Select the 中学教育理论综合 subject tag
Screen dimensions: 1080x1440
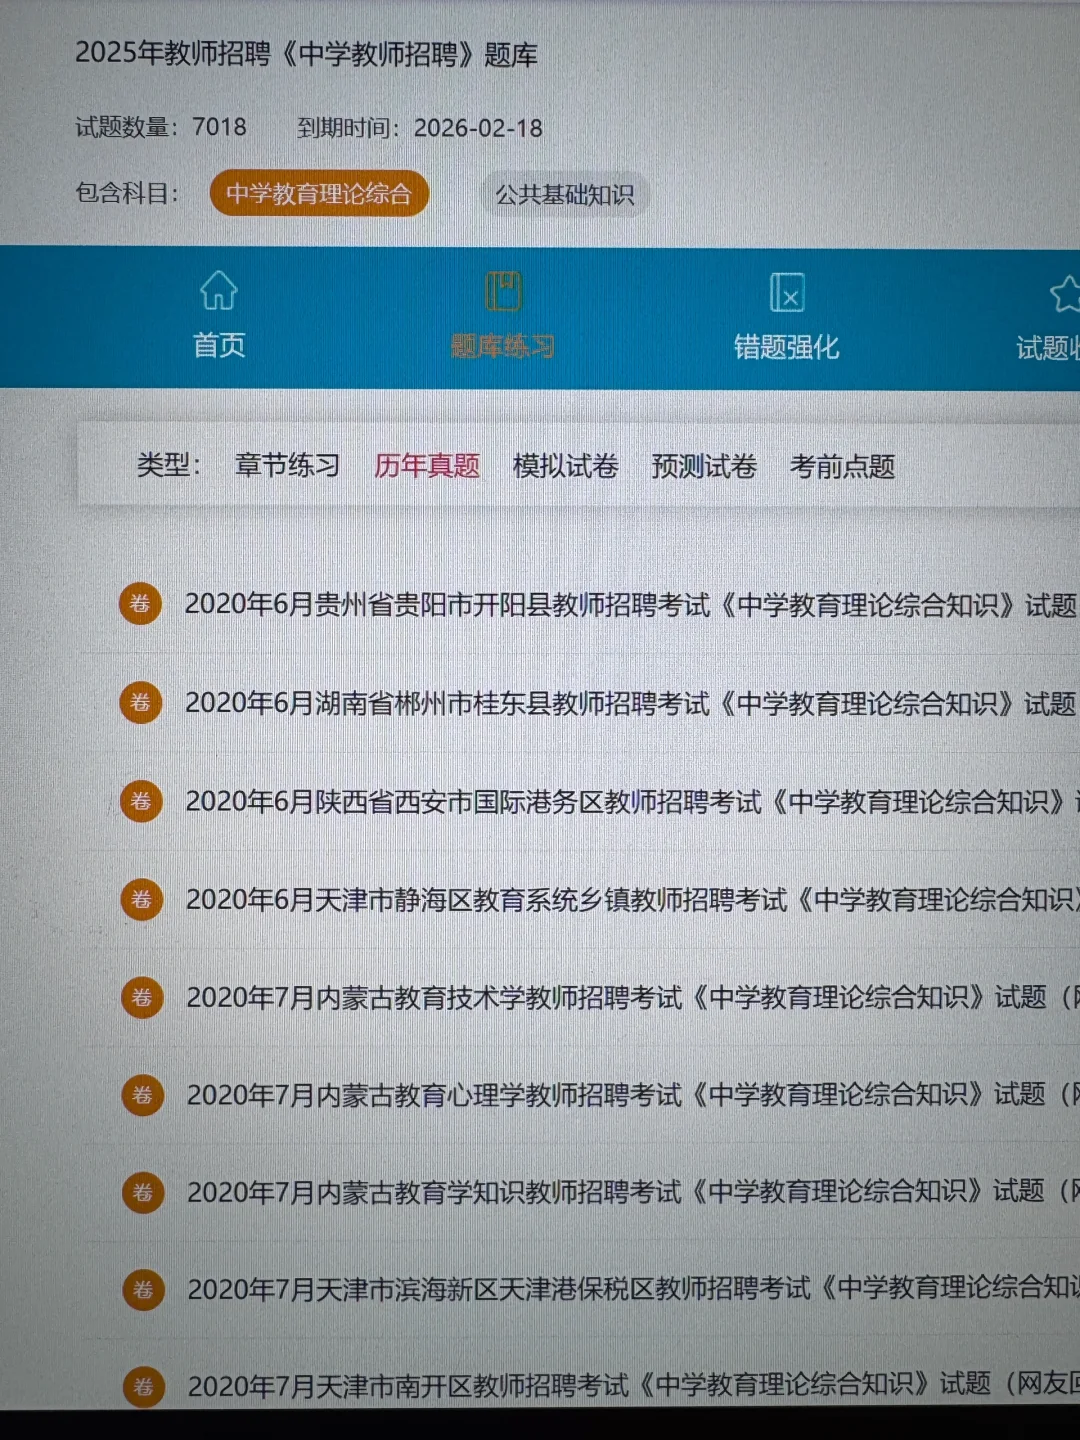[x=319, y=194]
